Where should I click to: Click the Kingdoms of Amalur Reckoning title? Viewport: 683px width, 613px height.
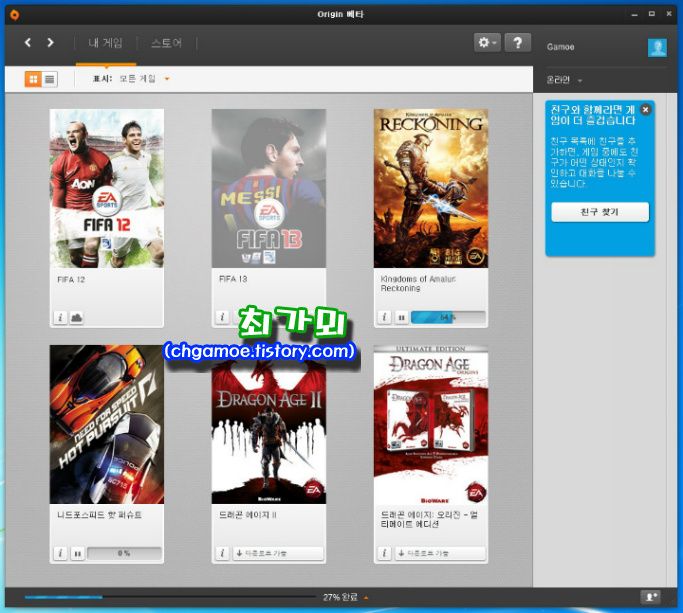coord(418,284)
